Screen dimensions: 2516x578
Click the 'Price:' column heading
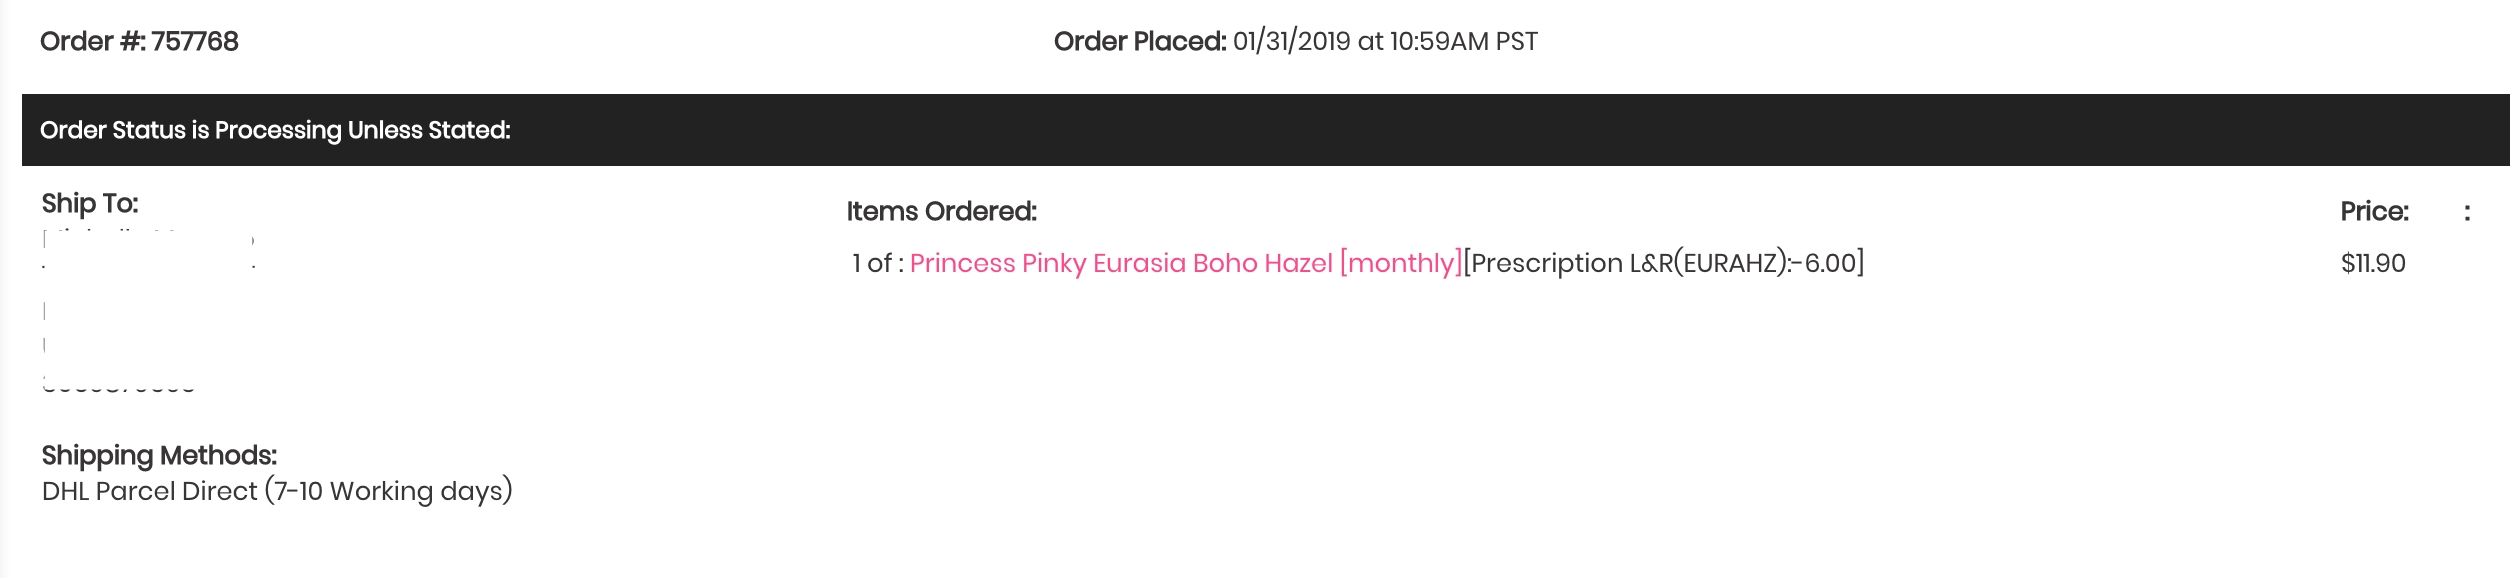(2375, 211)
